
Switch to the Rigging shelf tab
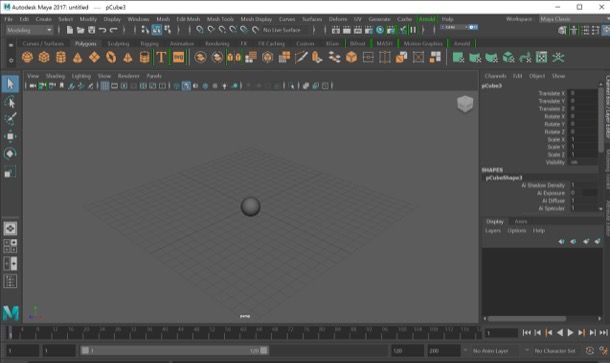click(x=149, y=44)
